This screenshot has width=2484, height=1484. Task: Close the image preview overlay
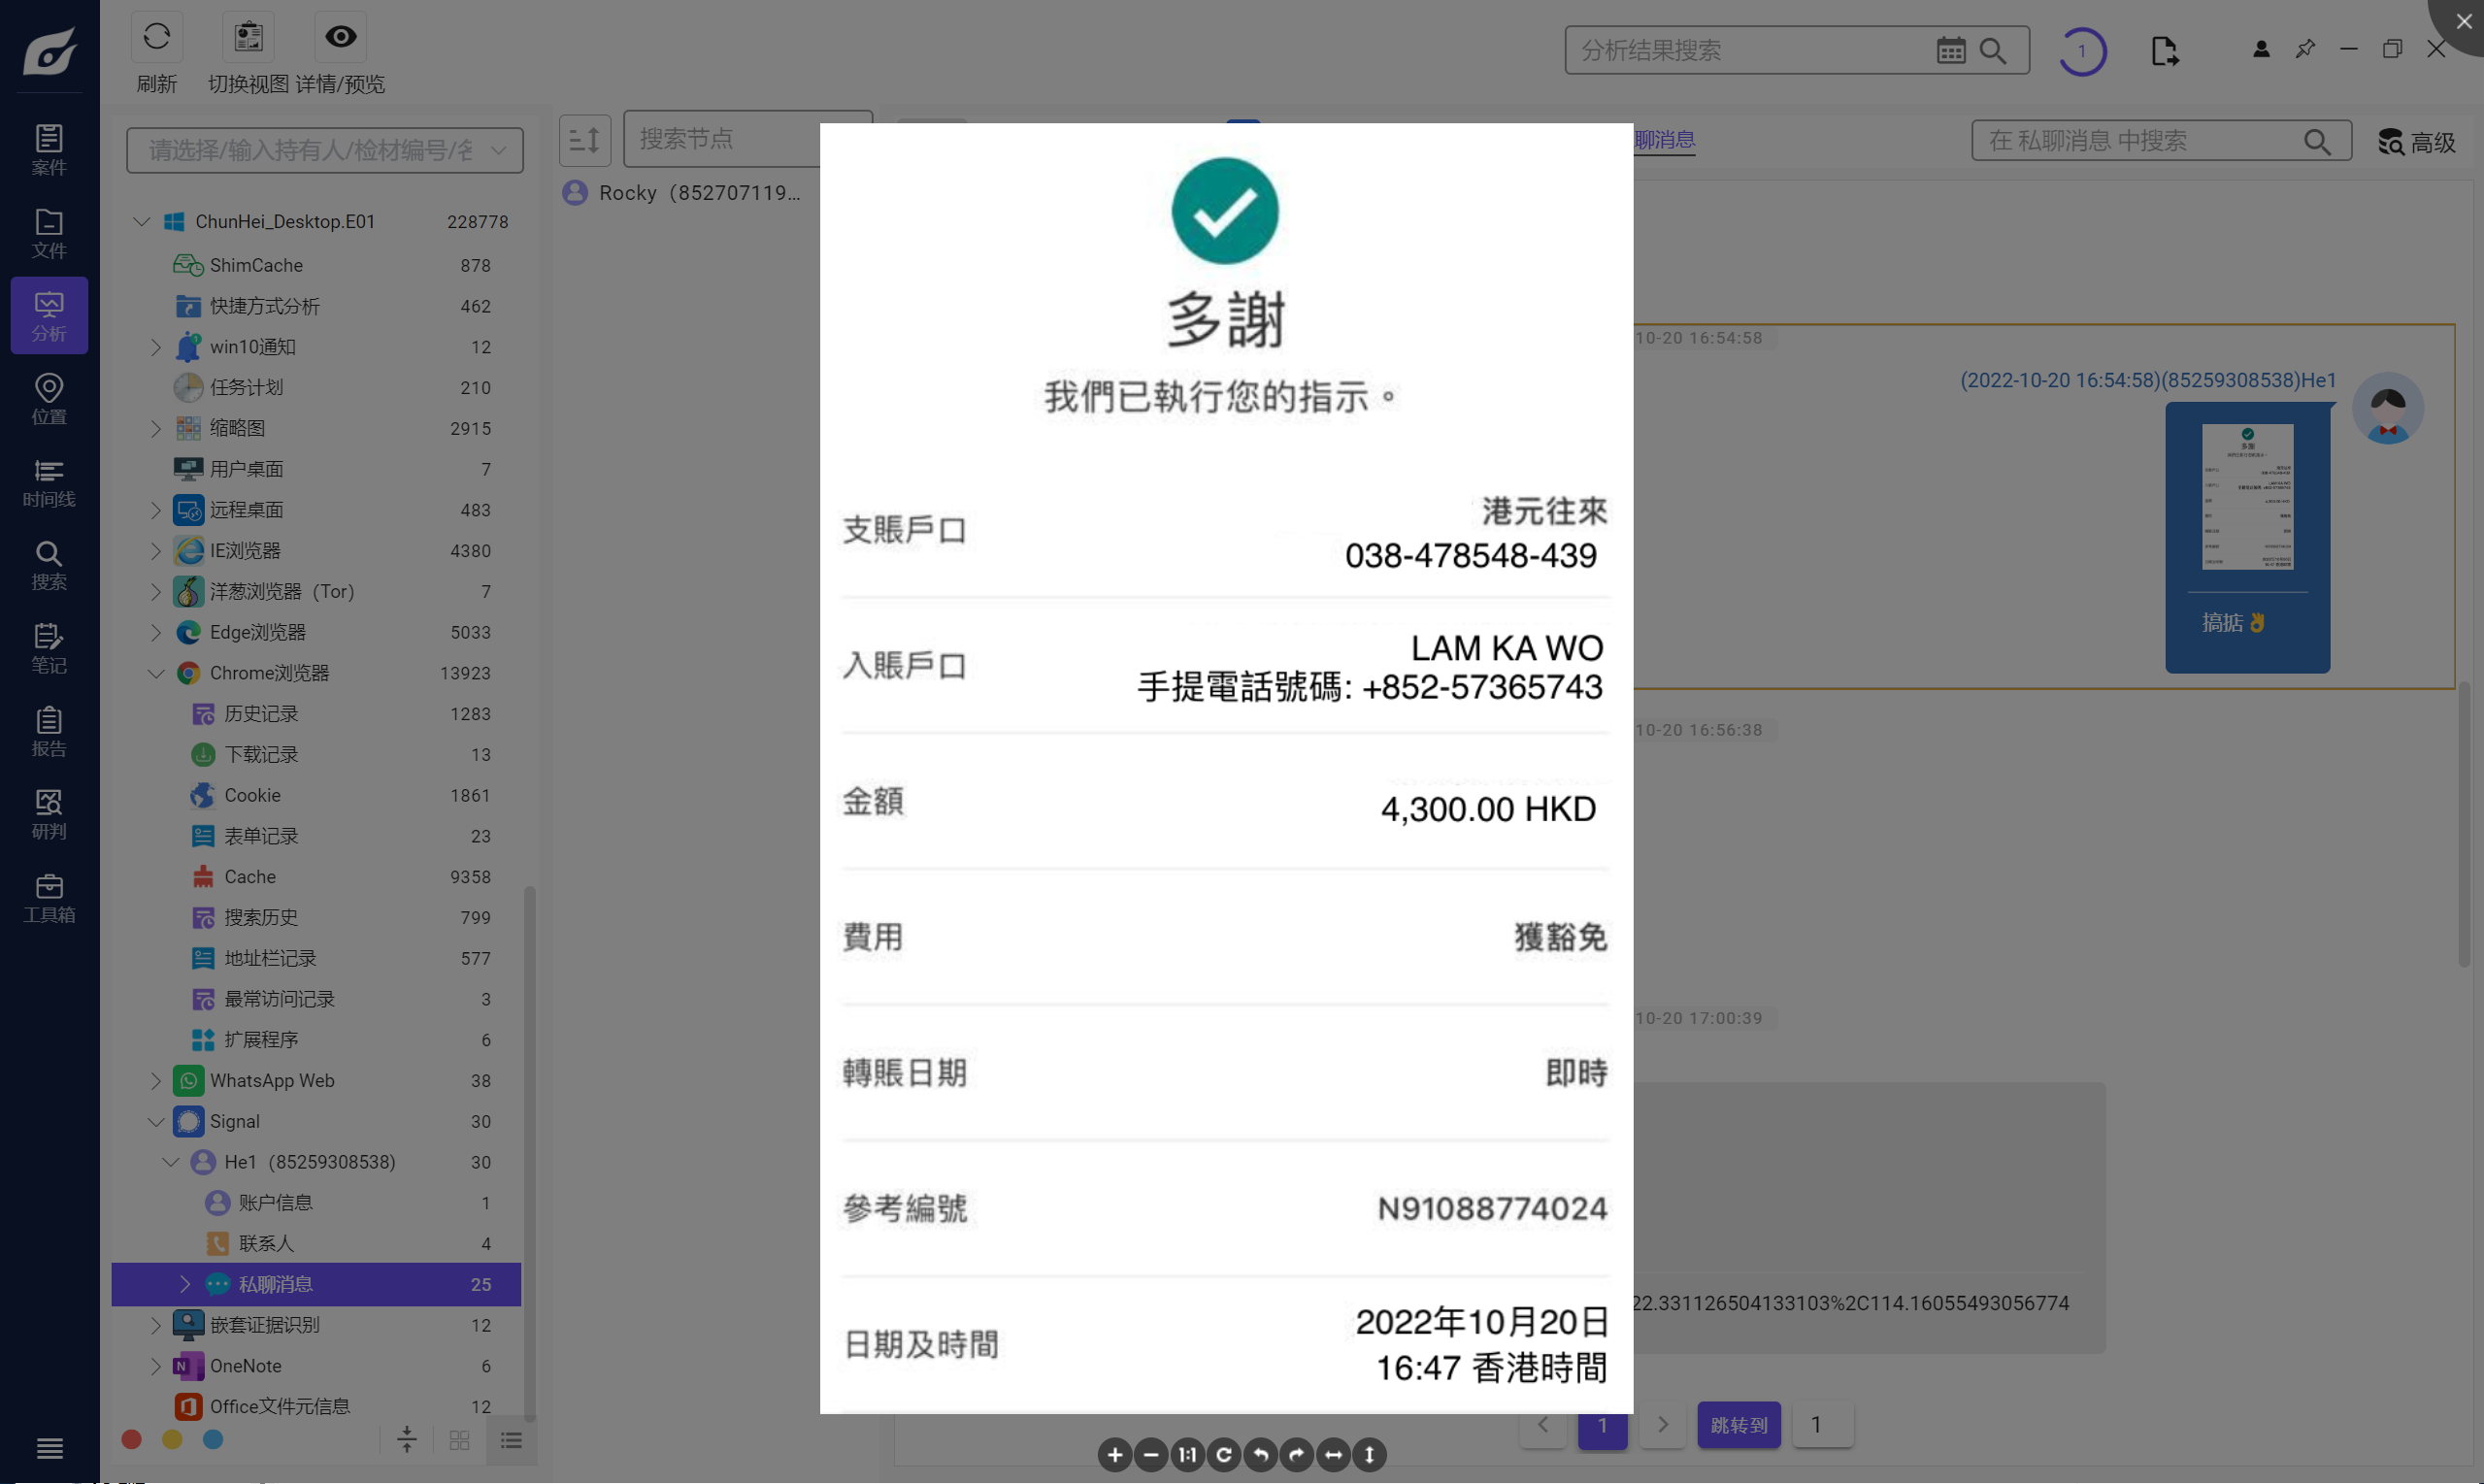tap(2463, 21)
